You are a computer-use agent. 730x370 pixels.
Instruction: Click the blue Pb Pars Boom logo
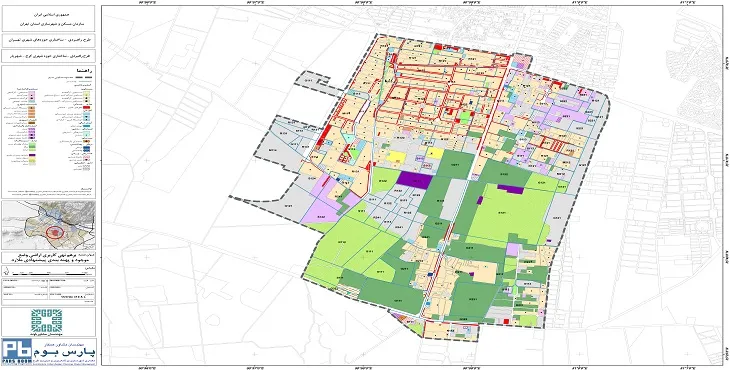pos(17,351)
